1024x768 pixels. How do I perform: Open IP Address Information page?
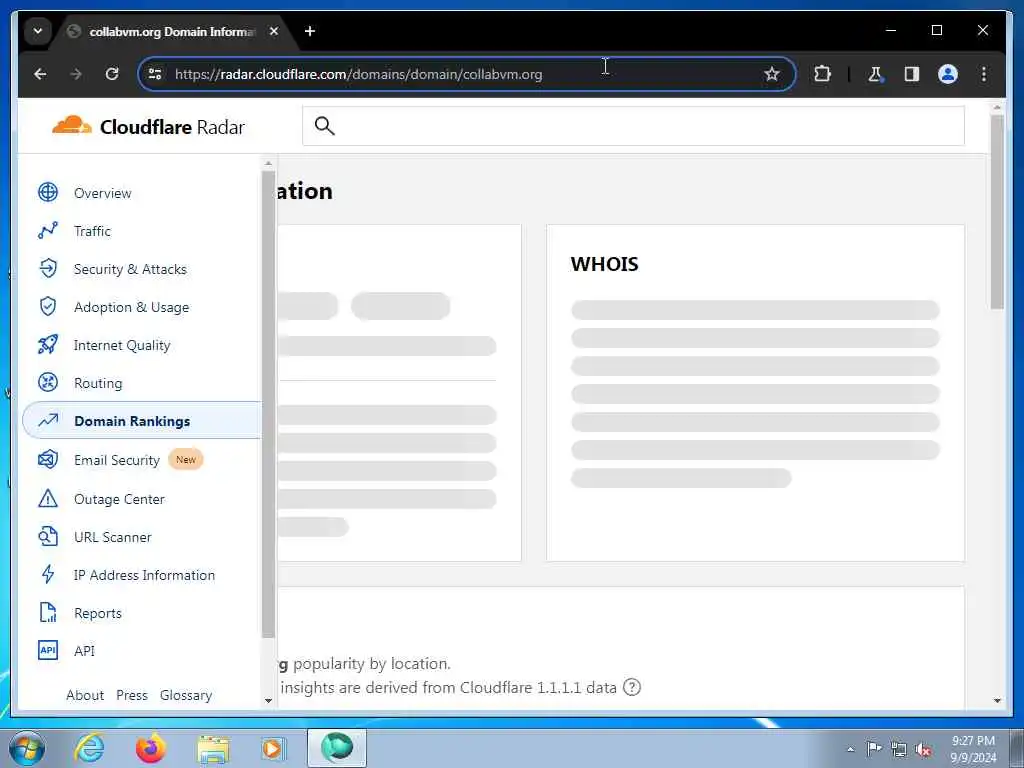point(144,575)
